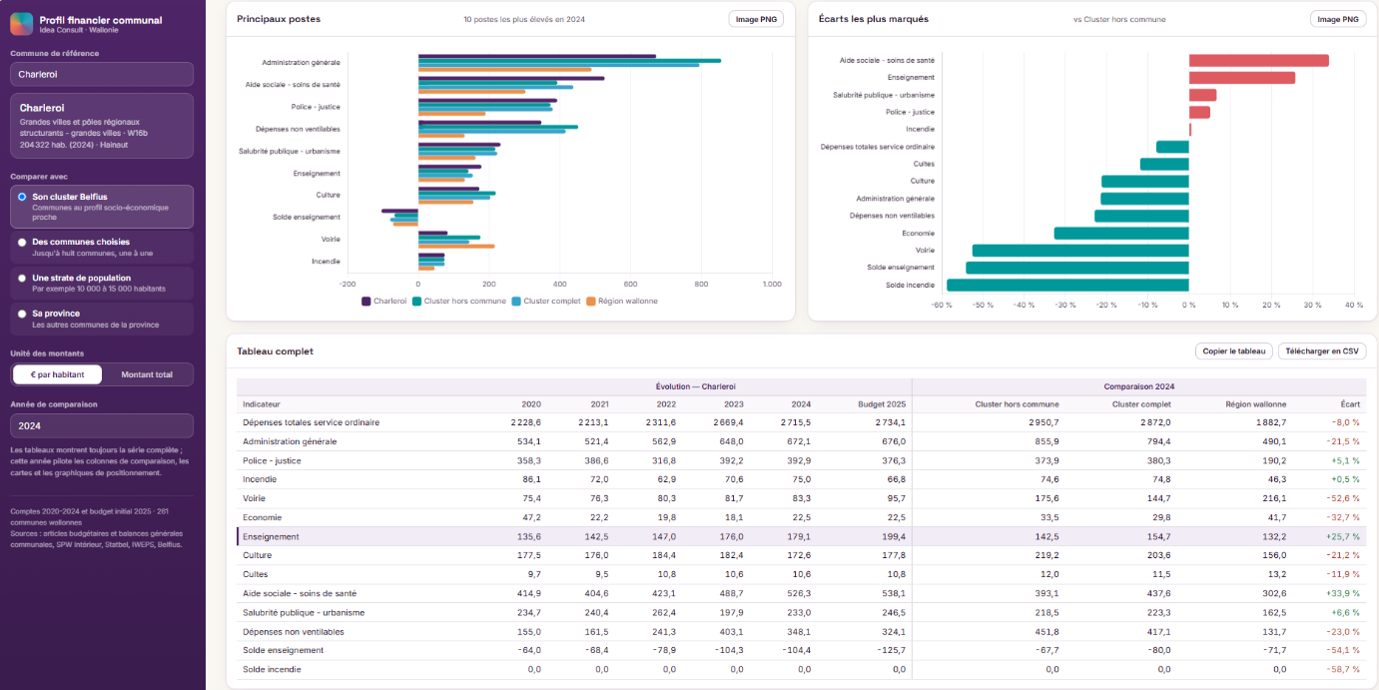This screenshot has width=1379, height=690.
Task: Click the +33,9 % écart value
Action: [x=1342, y=594]
